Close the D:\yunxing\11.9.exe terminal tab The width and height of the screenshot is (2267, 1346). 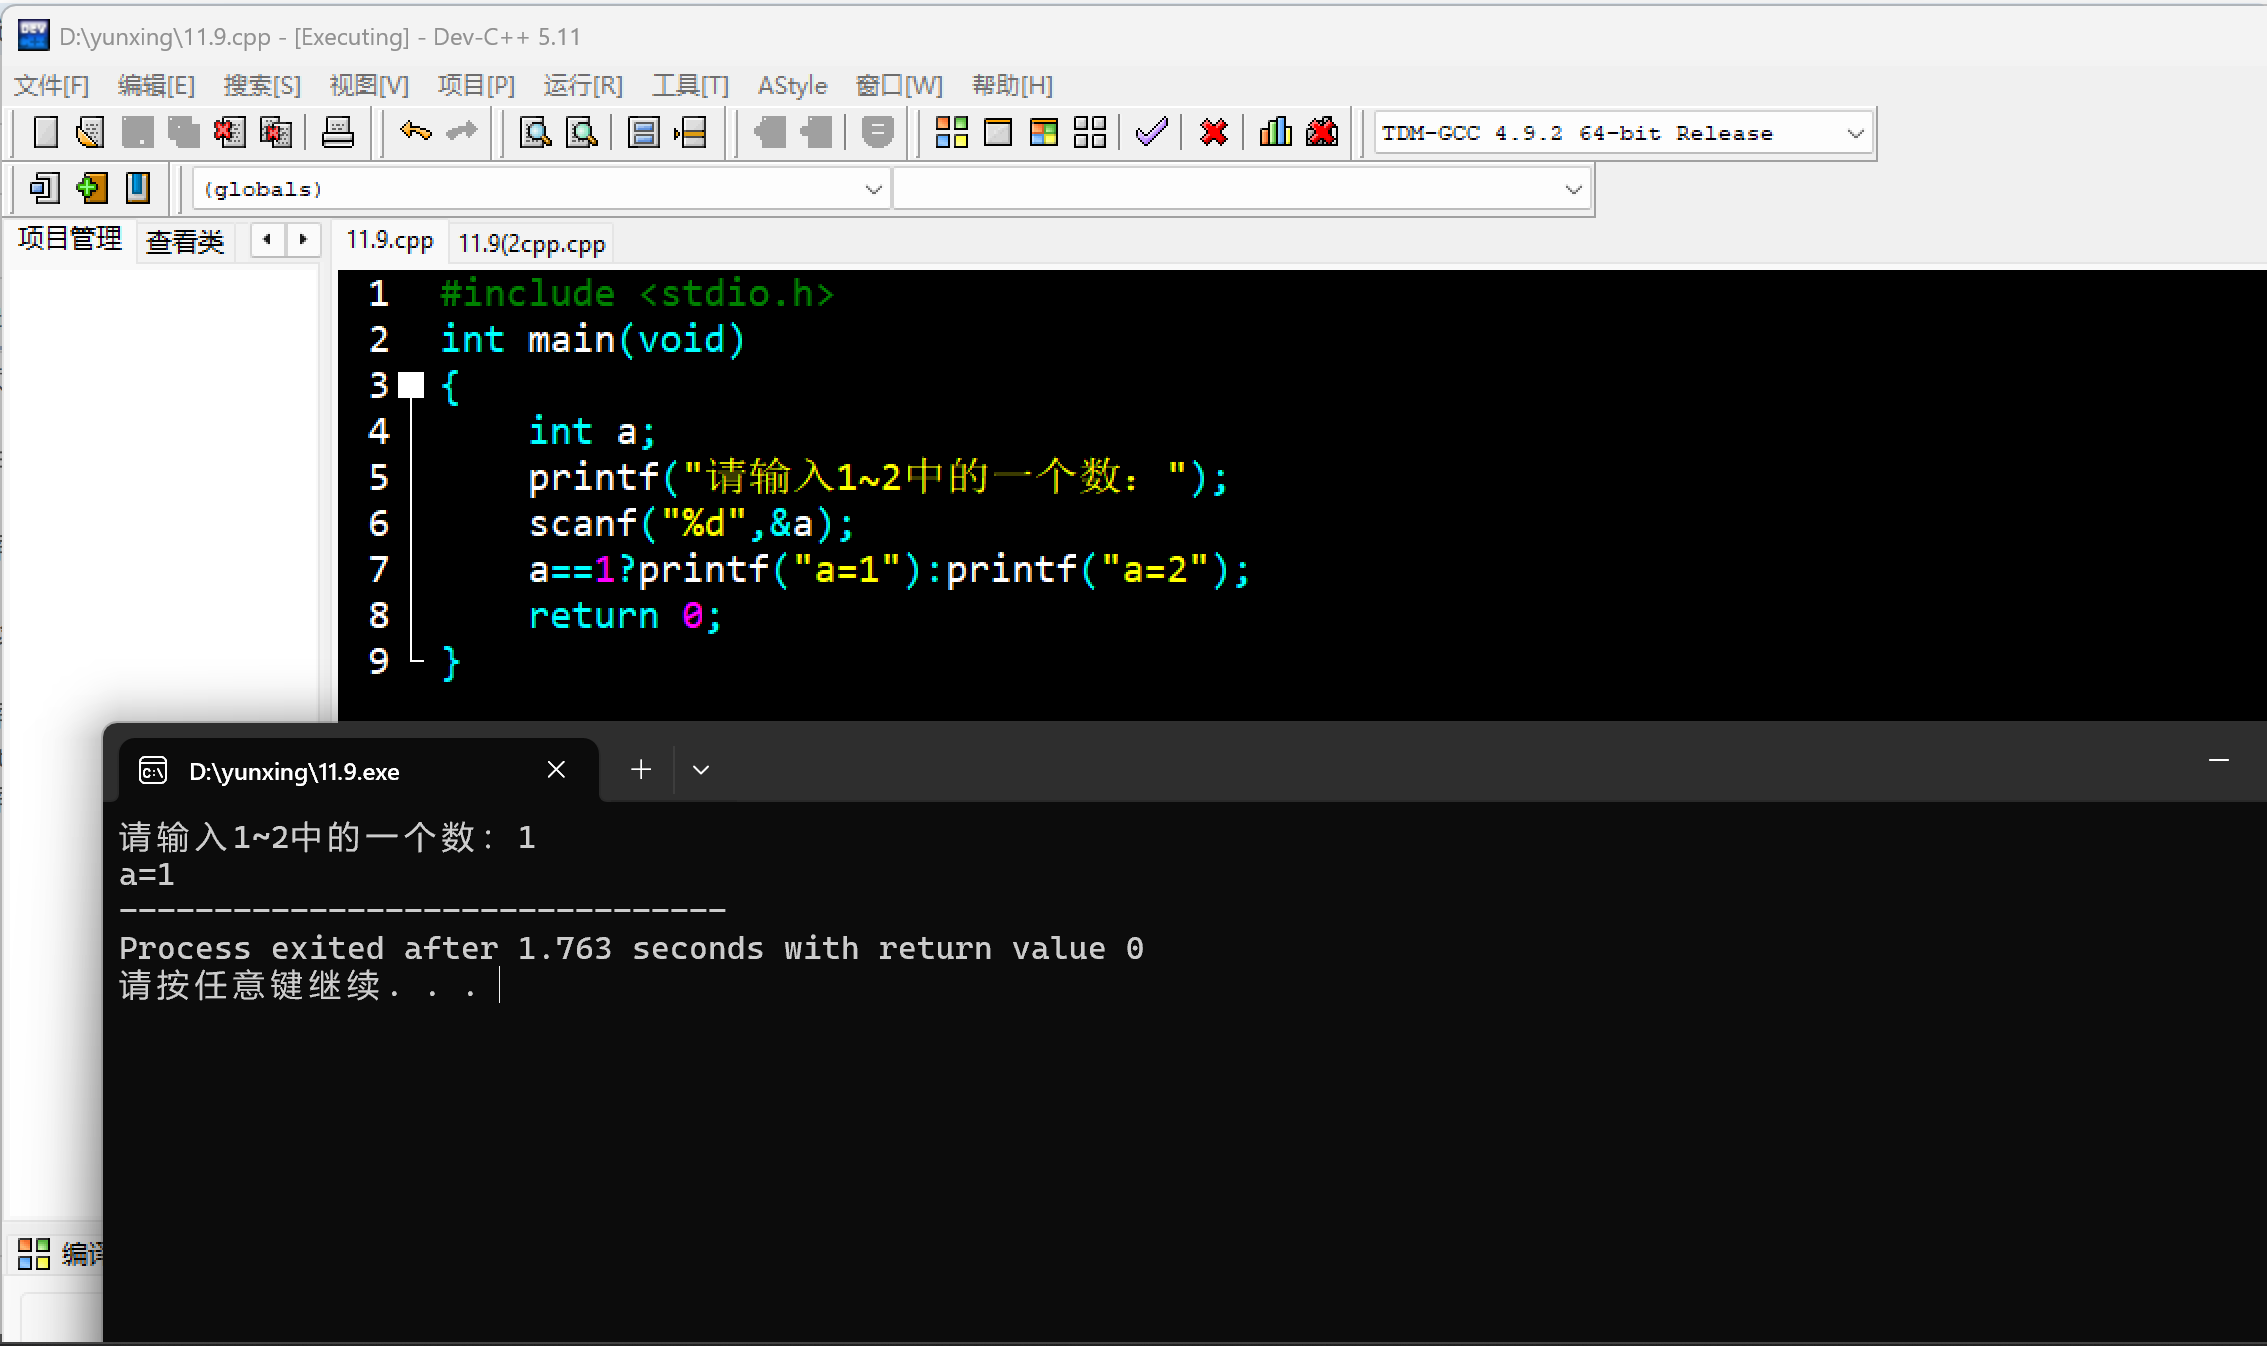pos(556,769)
